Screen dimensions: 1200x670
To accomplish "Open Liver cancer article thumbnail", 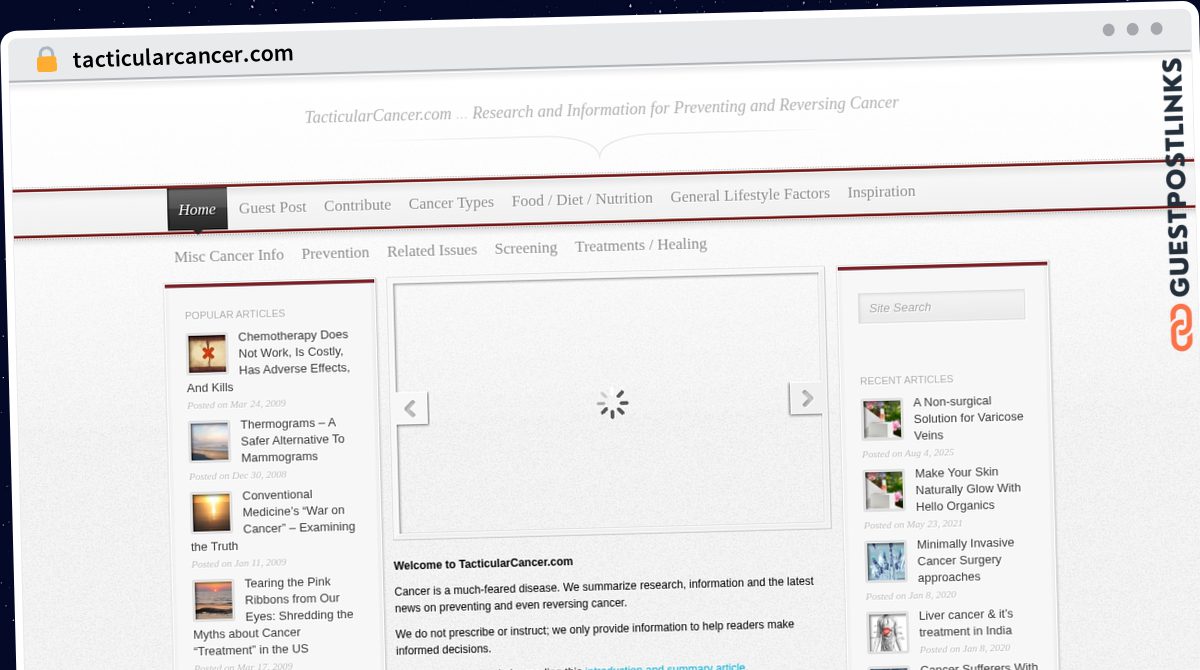I will click(x=888, y=632).
